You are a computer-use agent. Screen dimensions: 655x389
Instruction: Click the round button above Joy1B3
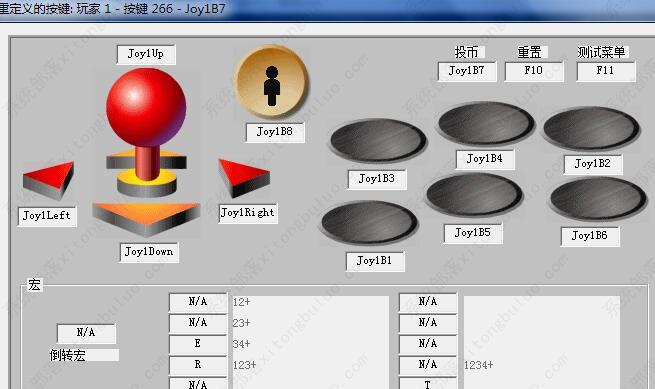[x=378, y=141]
